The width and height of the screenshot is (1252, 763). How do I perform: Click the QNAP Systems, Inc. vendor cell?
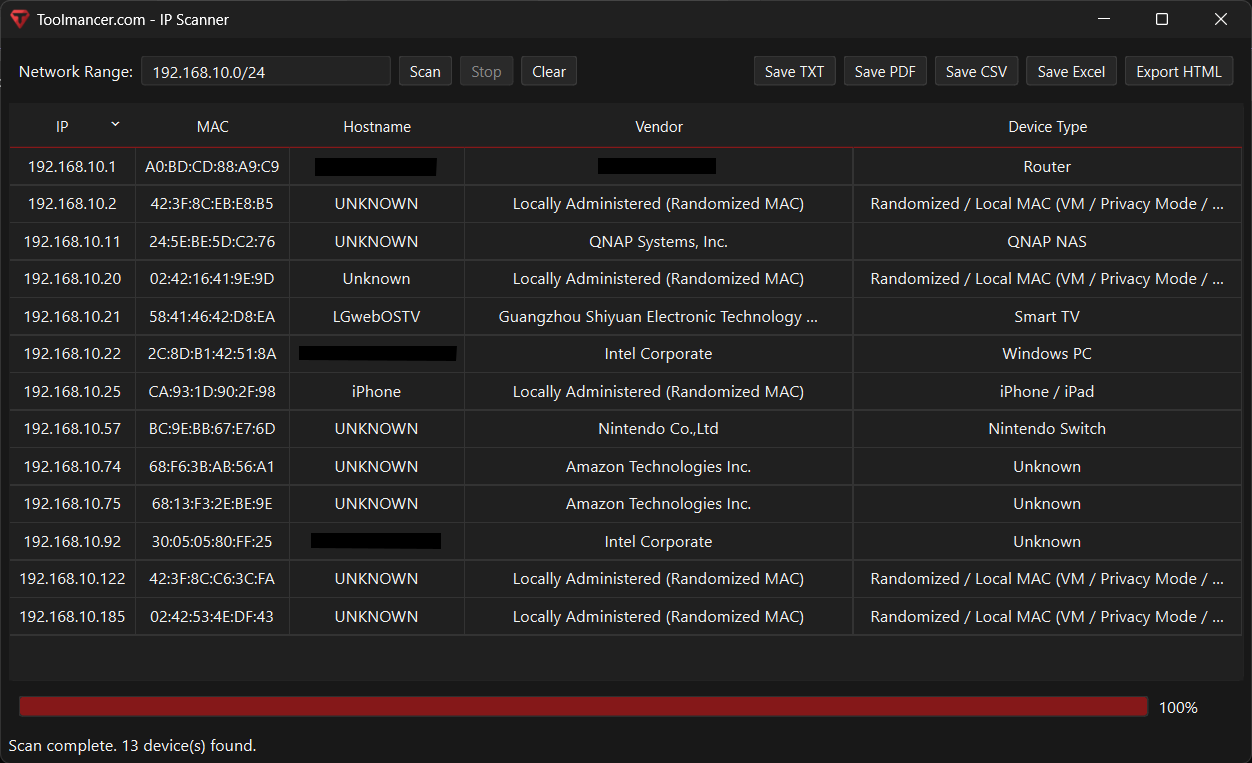659,241
